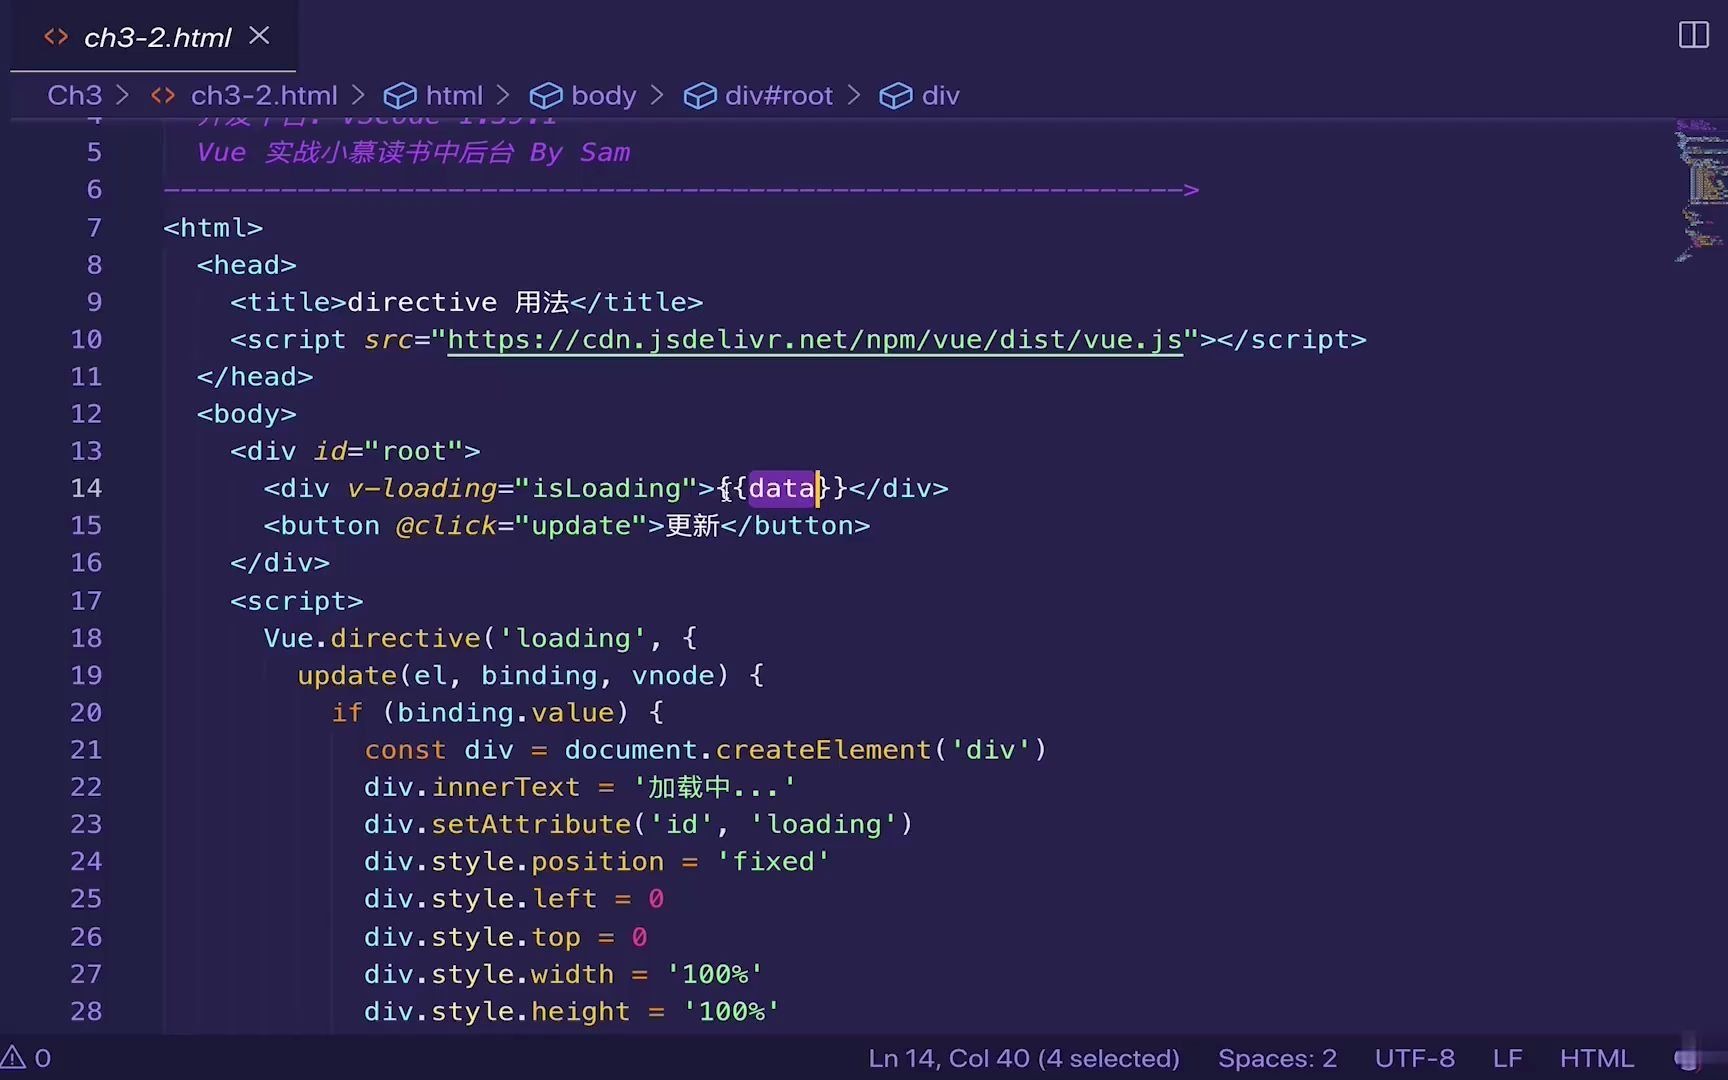Image resolution: width=1728 pixels, height=1080 pixels.
Task: Click the cube icon before last div breadcrumb
Action: pos(896,95)
